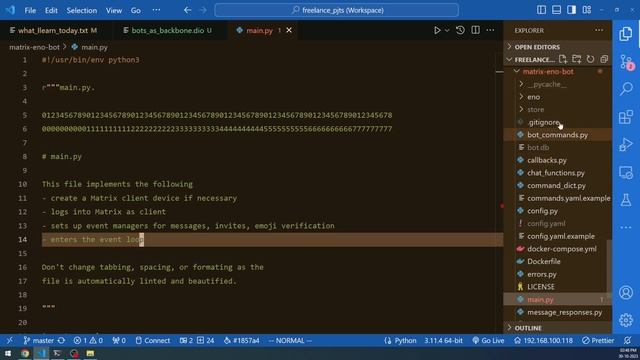Open the File menu
640x360 pixels.
tap(30, 10)
